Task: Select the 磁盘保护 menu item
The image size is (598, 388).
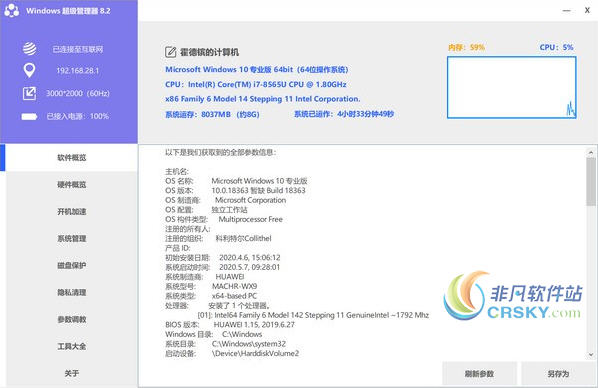Action: coord(72,266)
